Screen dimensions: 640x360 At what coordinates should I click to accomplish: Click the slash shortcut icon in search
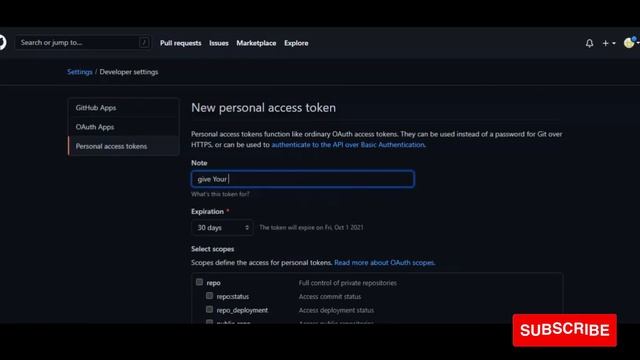pyautogui.click(x=144, y=42)
